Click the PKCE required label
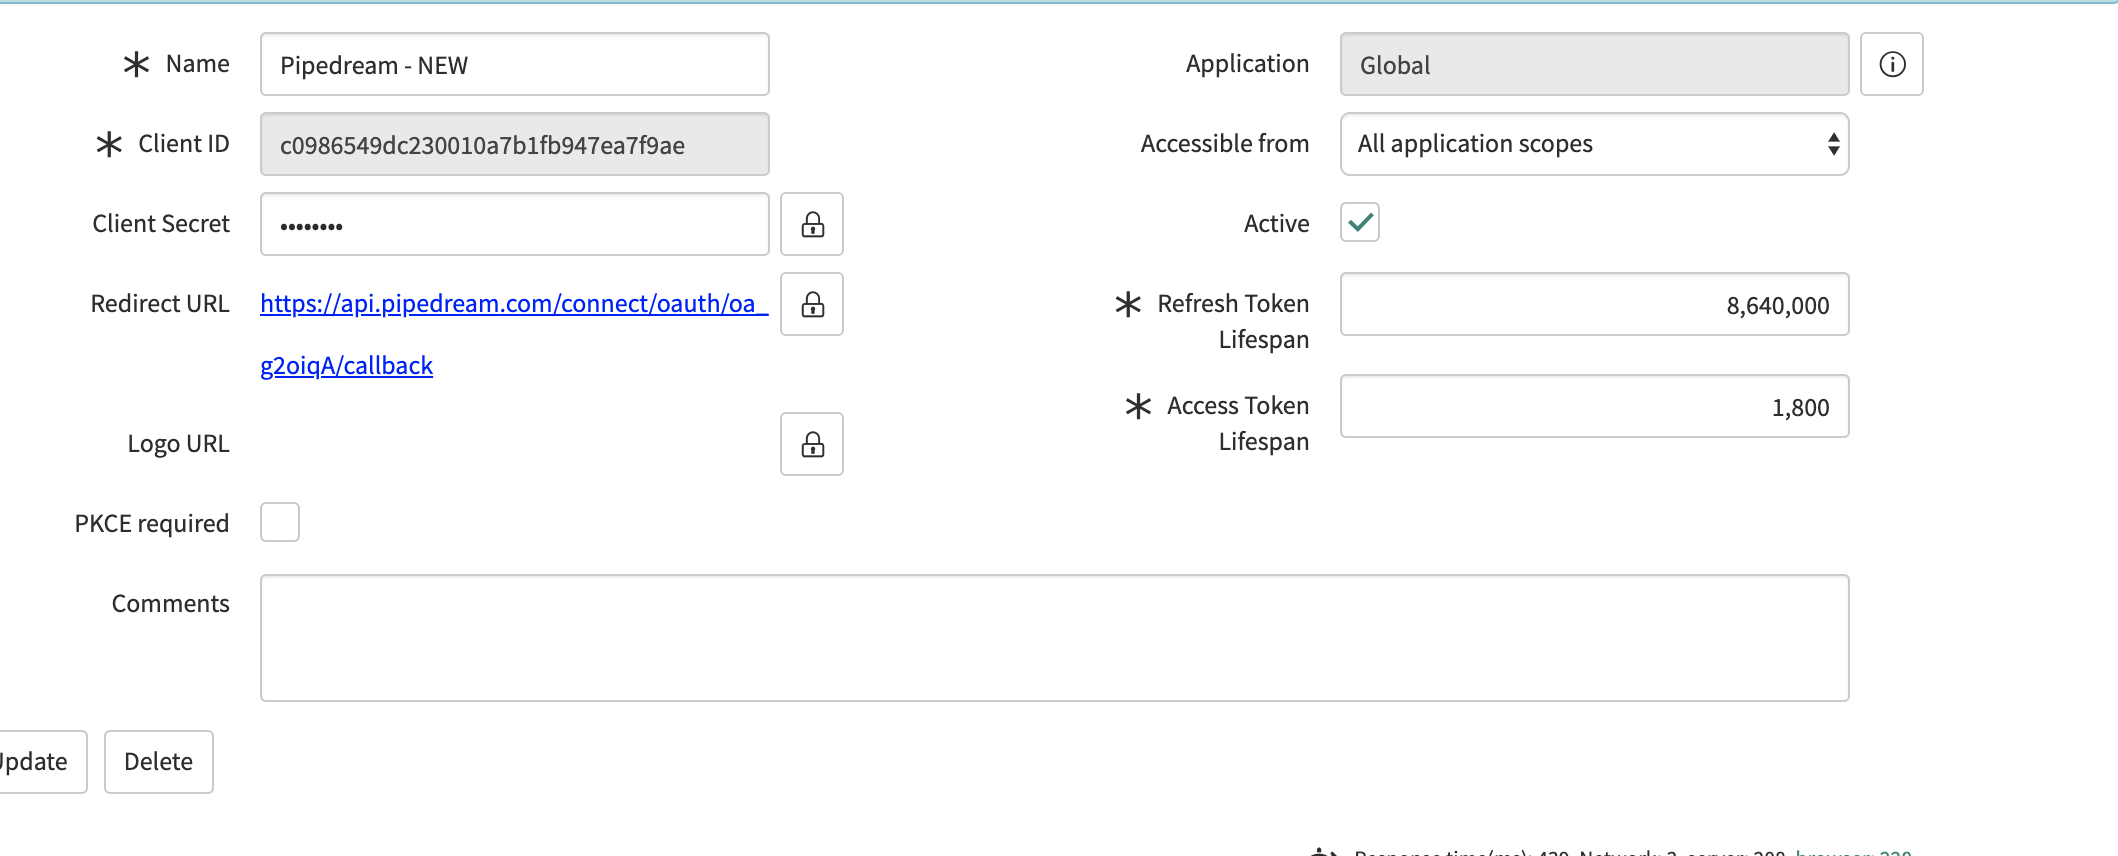This screenshot has width=2118, height=856. tap(152, 524)
